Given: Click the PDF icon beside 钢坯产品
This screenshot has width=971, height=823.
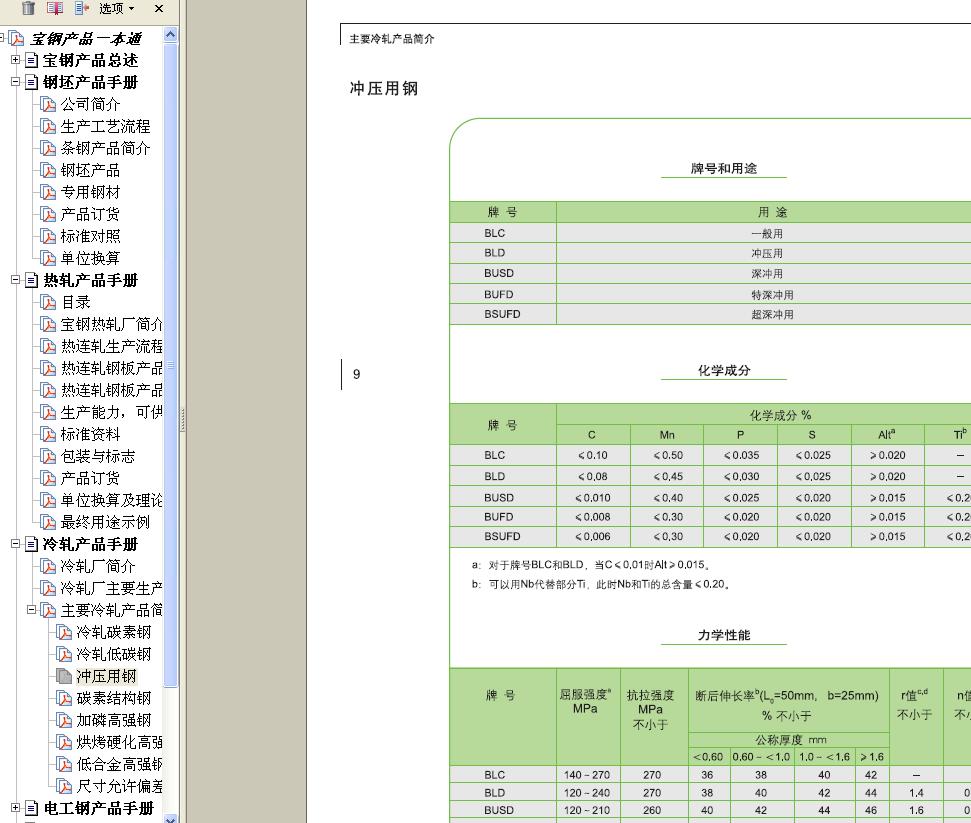Looking at the screenshot, I should tap(48, 170).
